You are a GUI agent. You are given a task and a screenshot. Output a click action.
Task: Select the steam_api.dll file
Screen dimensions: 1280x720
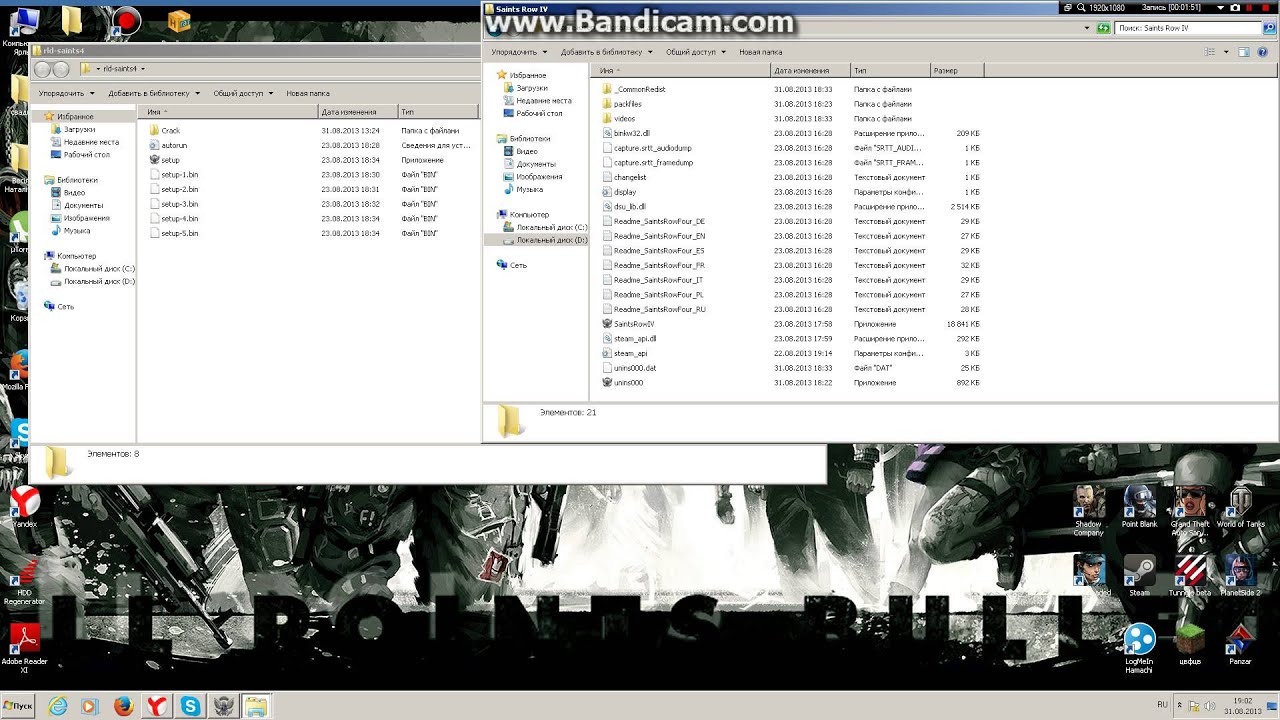[x=629, y=339]
